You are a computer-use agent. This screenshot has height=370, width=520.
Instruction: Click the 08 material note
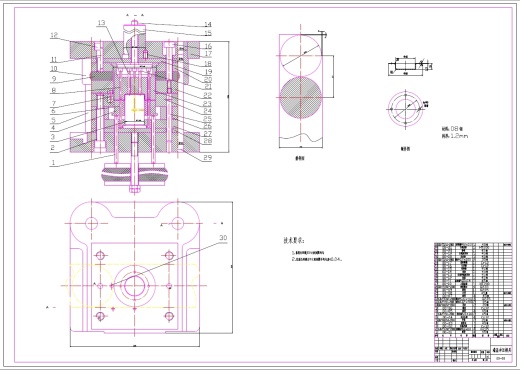(x=452, y=128)
